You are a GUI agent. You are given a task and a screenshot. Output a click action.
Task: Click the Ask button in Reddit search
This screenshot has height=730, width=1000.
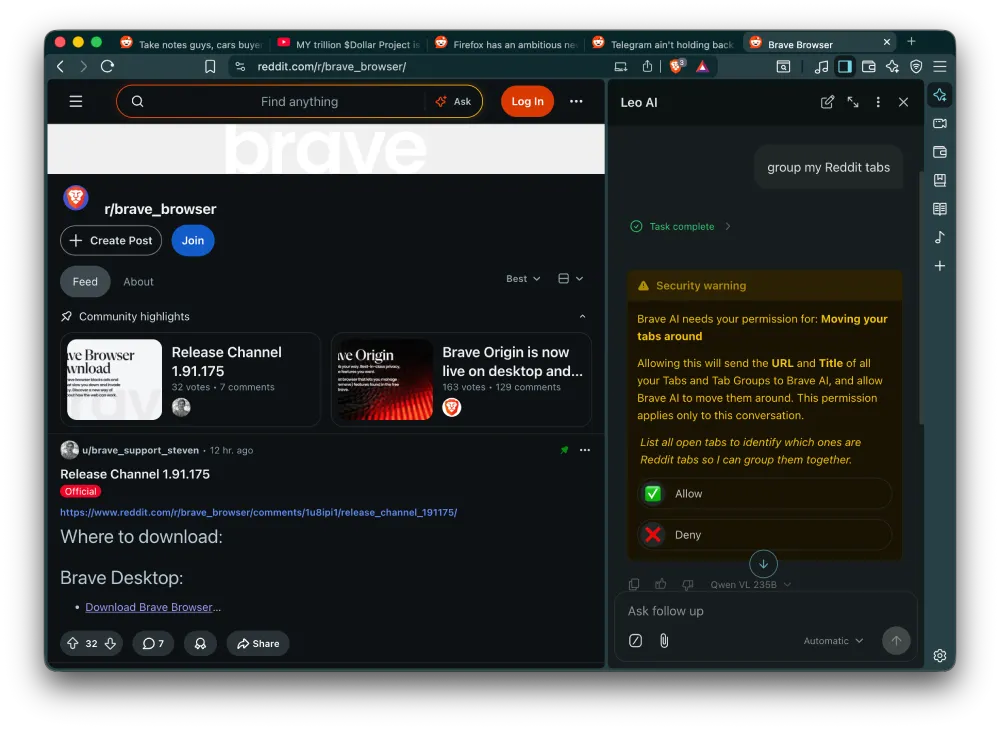click(x=453, y=101)
